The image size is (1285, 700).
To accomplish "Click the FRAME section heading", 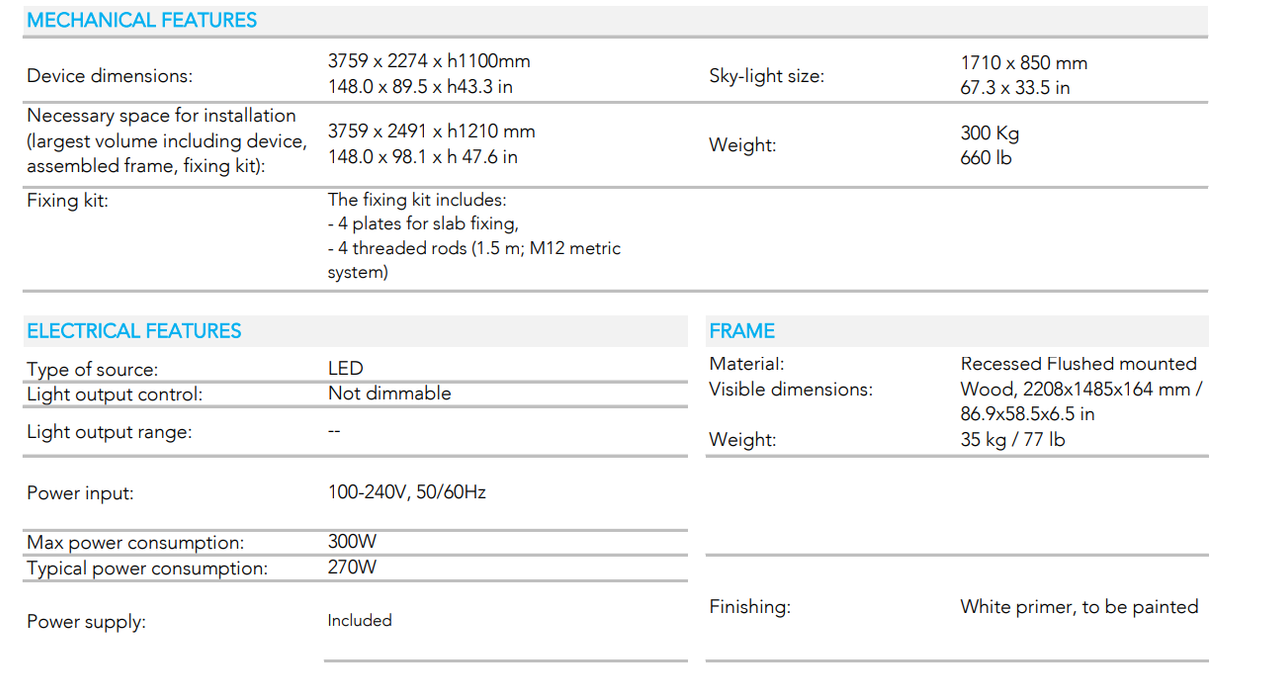I will 742,331.
